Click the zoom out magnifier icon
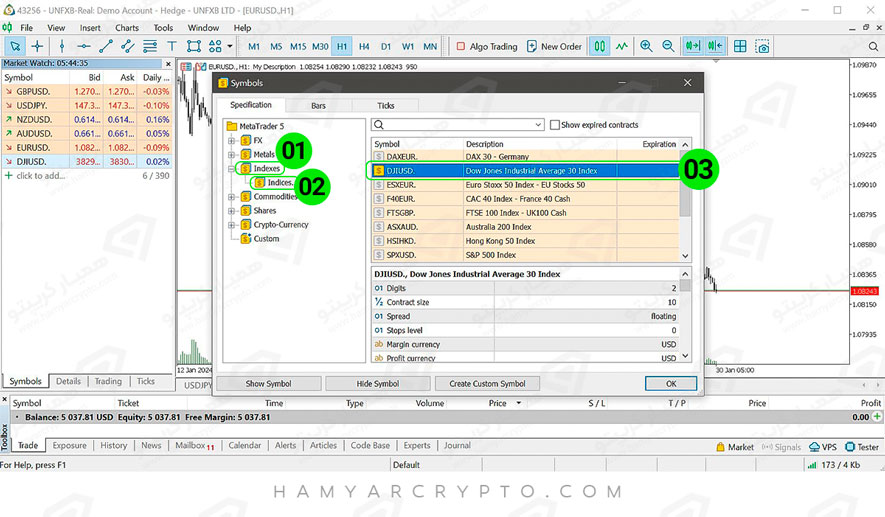885x517 pixels. tap(667, 46)
